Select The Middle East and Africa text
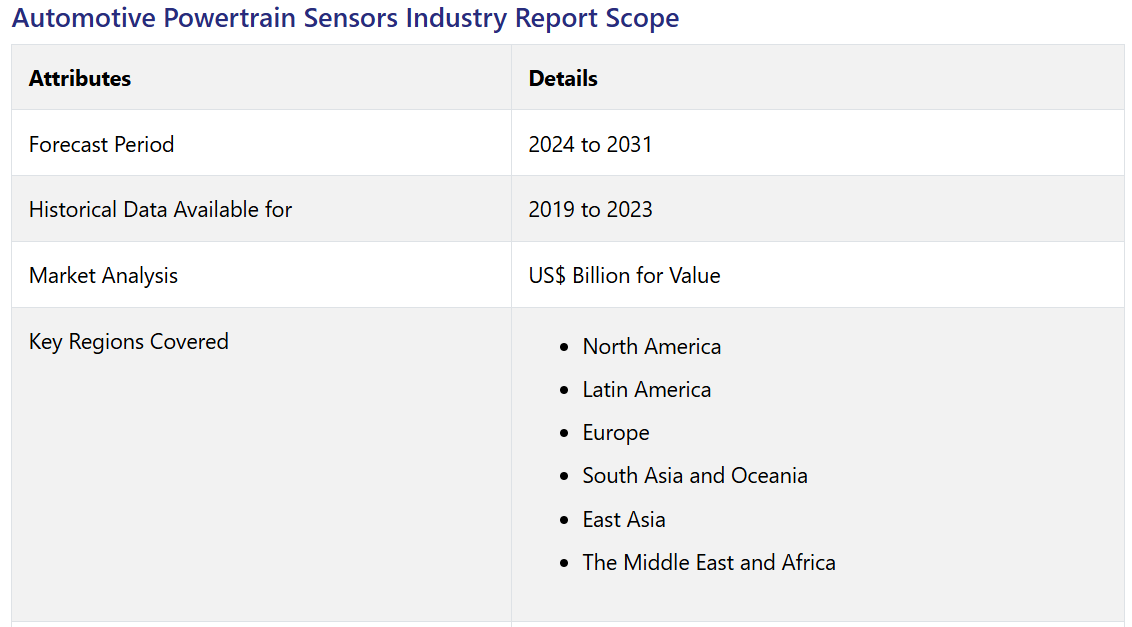This screenshot has height=627, width=1132. point(709,562)
